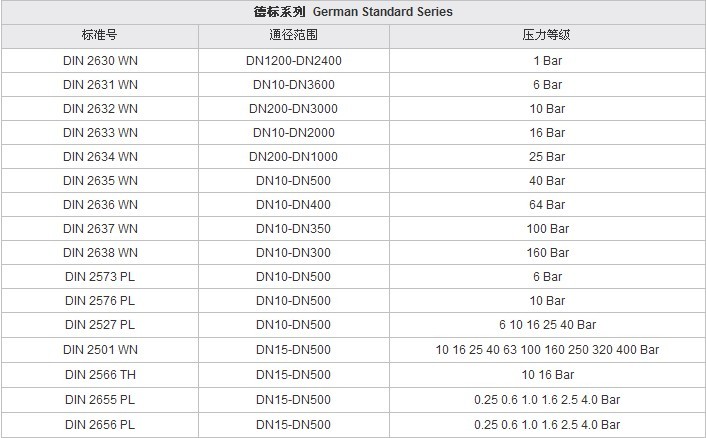Click the DN10-DN3600 size range cell
Image resolution: width=706 pixels, height=438 pixels.
tap(293, 84)
